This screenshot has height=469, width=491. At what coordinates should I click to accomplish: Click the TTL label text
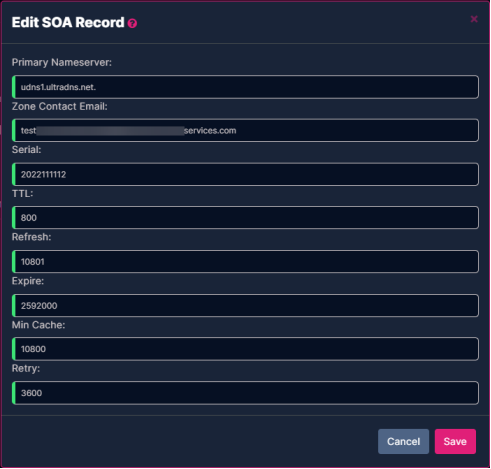[22, 194]
